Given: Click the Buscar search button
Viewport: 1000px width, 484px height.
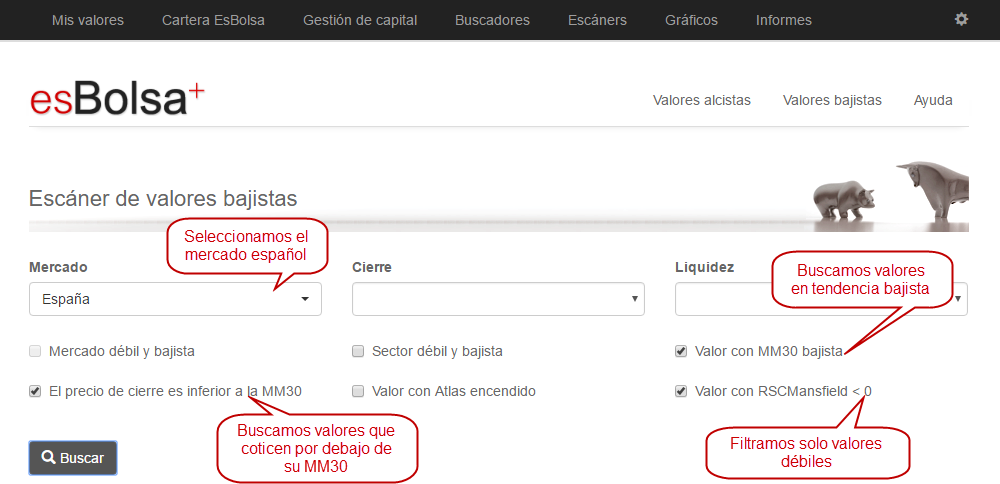Looking at the screenshot, I should point(73,458).
